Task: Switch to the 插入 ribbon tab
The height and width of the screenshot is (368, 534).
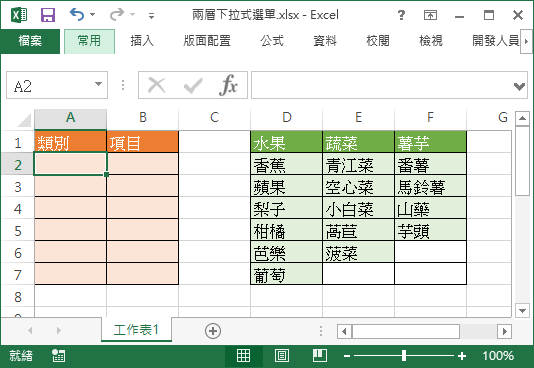Action: pos(142,41)
